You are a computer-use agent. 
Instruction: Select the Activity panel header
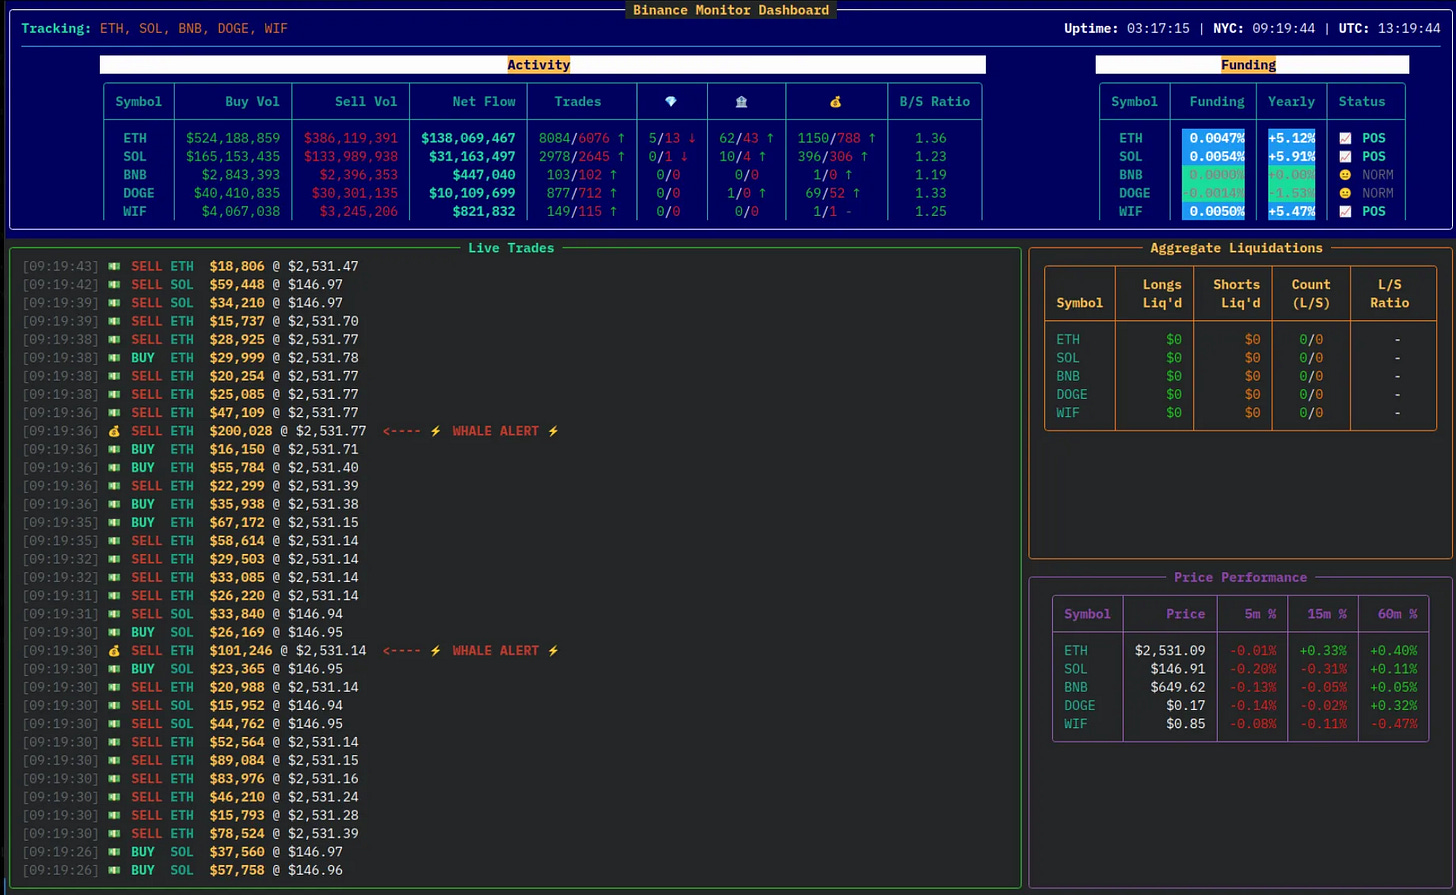pos(538,65)
